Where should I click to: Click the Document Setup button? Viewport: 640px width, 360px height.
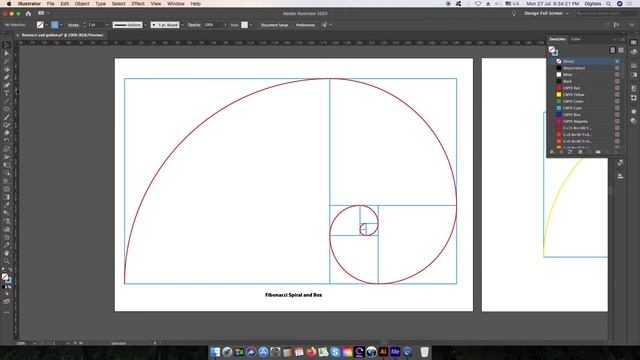pos(274,25)
